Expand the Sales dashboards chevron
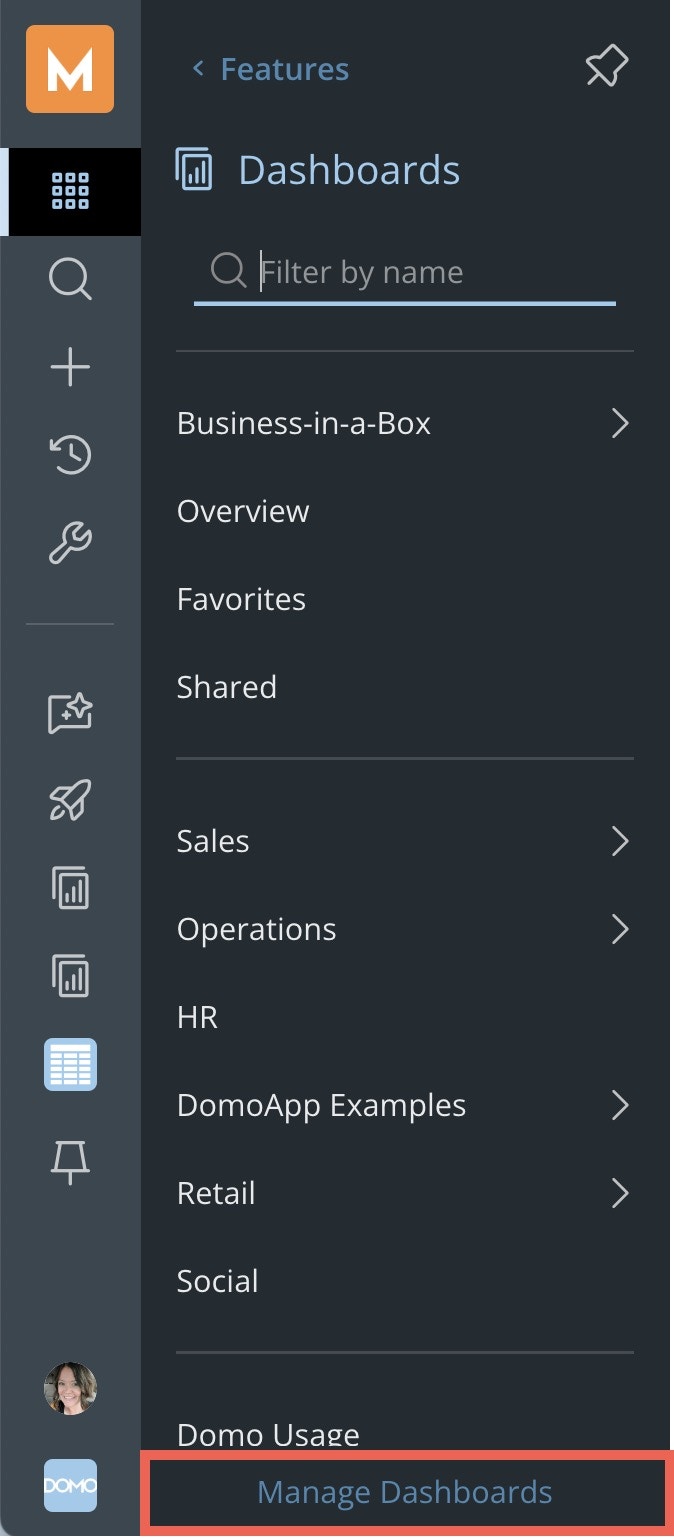Image resolution: width=674 pixels, height=1538 pixels. click(620, 841)
